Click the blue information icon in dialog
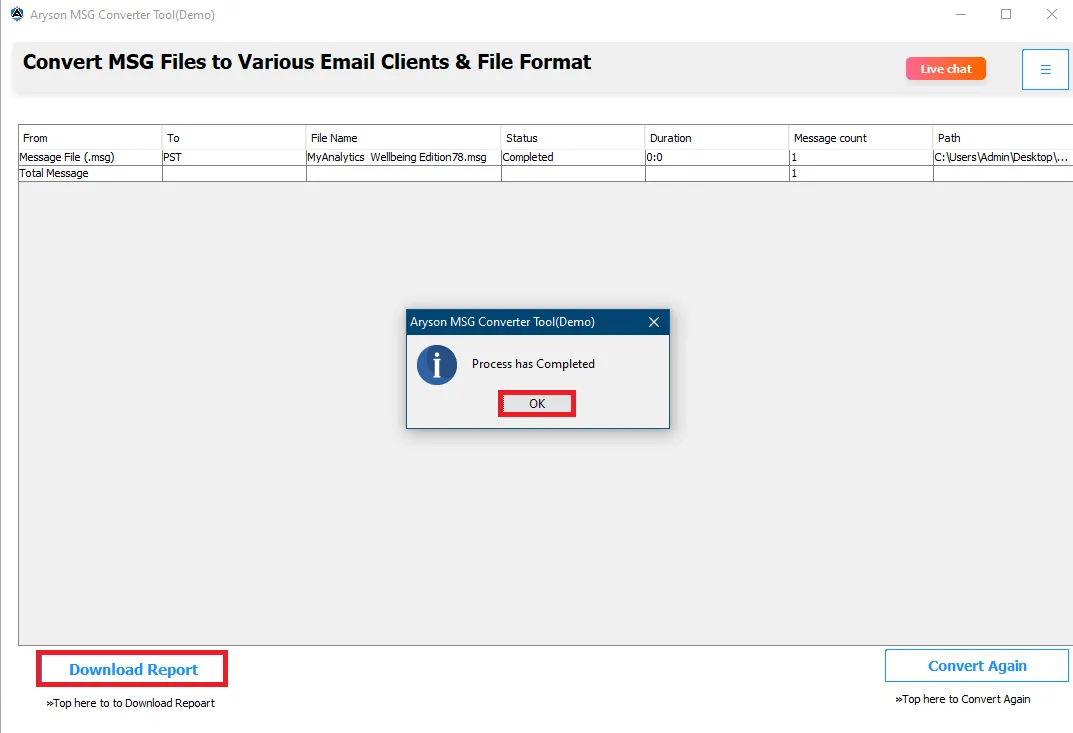 point(437,365)
